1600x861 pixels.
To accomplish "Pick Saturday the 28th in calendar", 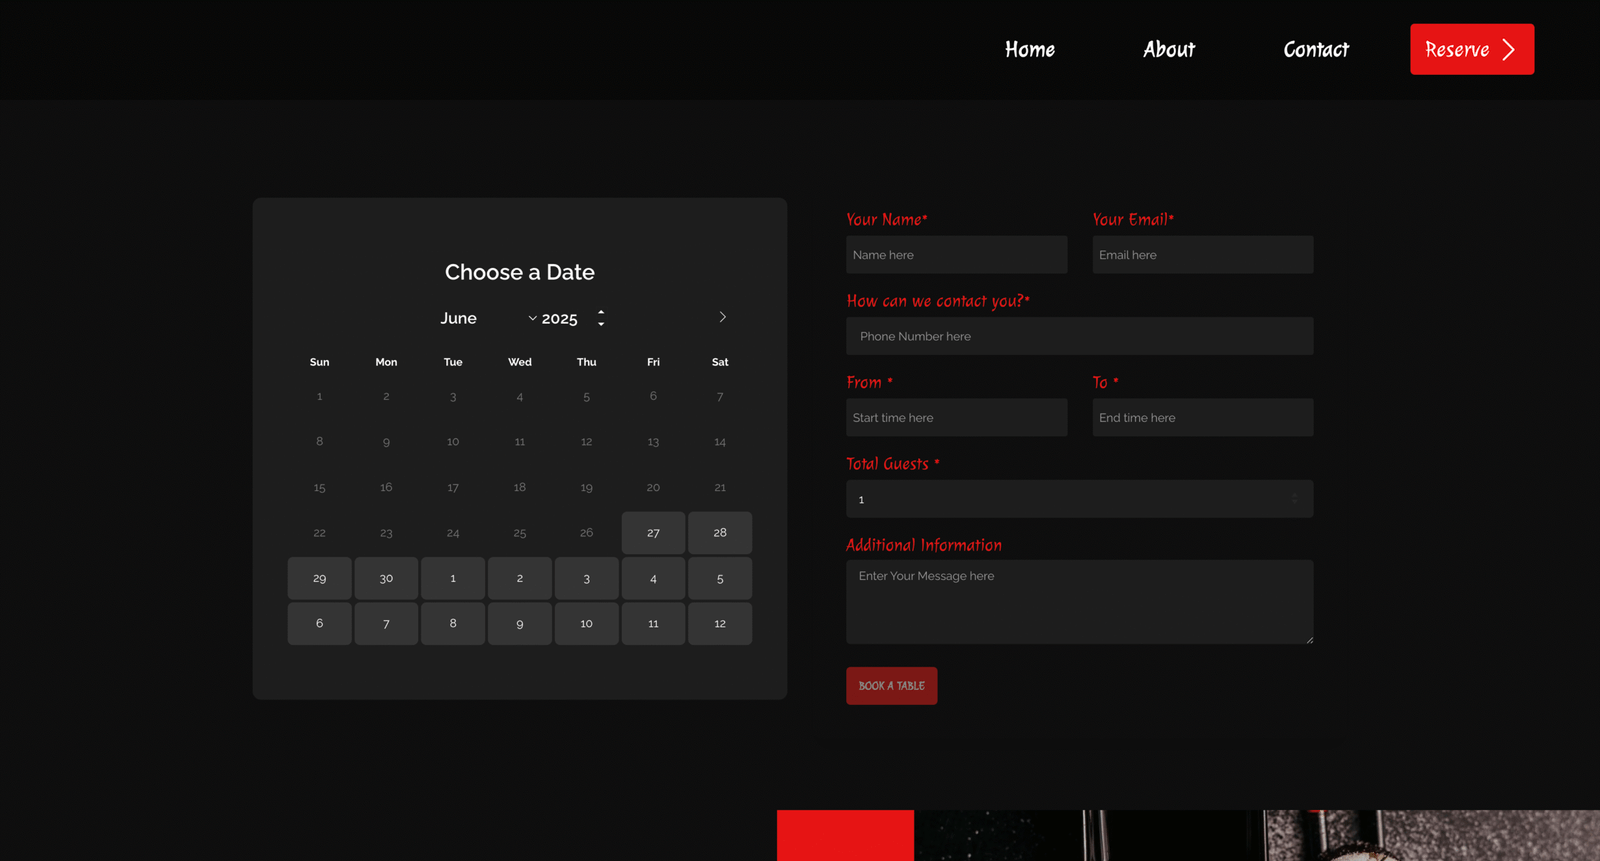I will [x=720, y=533].
